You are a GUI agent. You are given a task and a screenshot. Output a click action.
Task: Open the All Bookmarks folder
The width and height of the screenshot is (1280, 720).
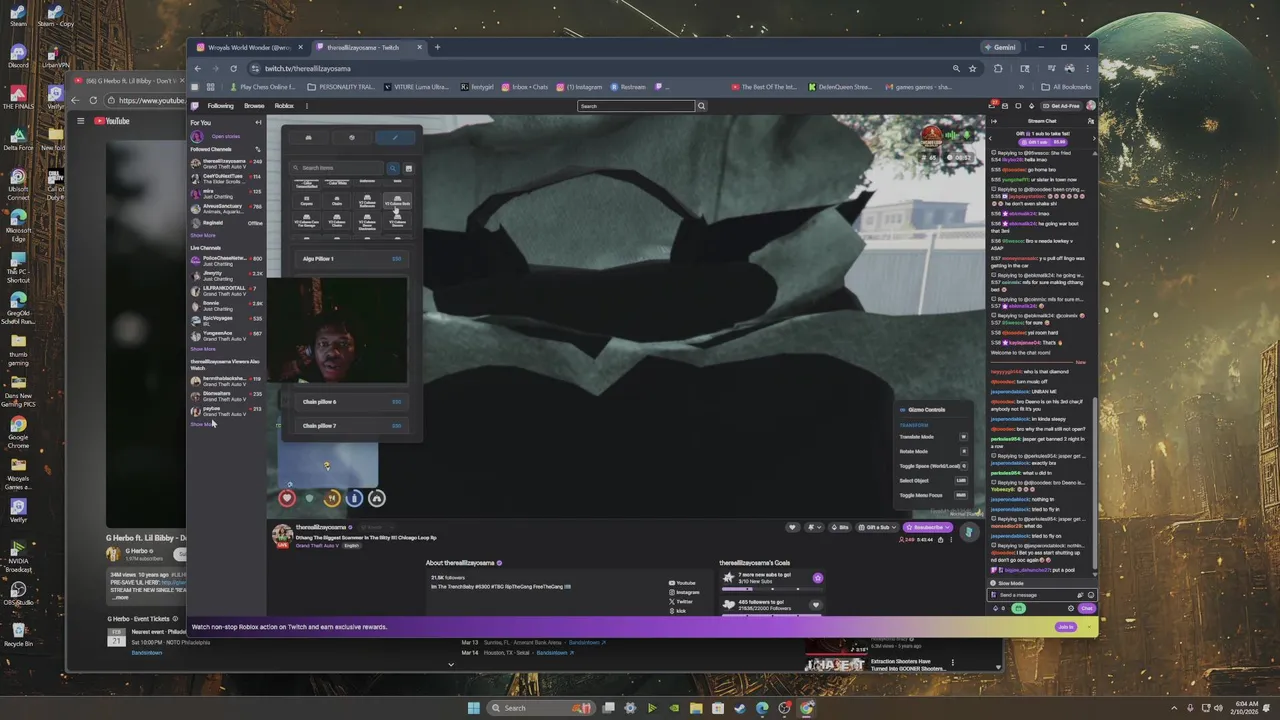(1068, 87)
